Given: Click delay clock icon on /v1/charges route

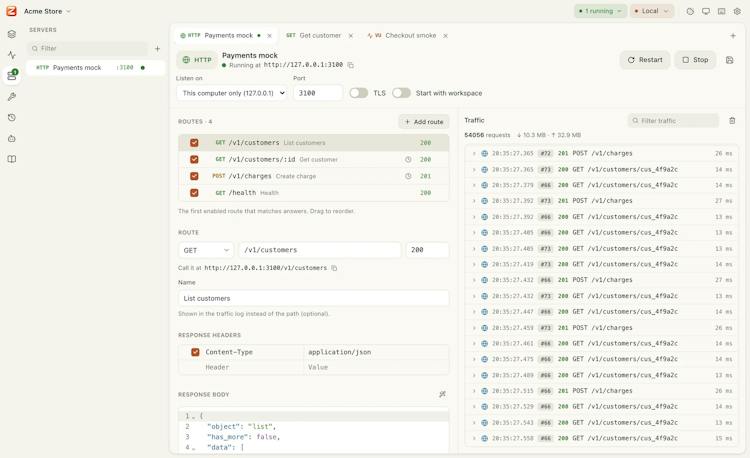Looking at the screenshot, I should 408,176.
